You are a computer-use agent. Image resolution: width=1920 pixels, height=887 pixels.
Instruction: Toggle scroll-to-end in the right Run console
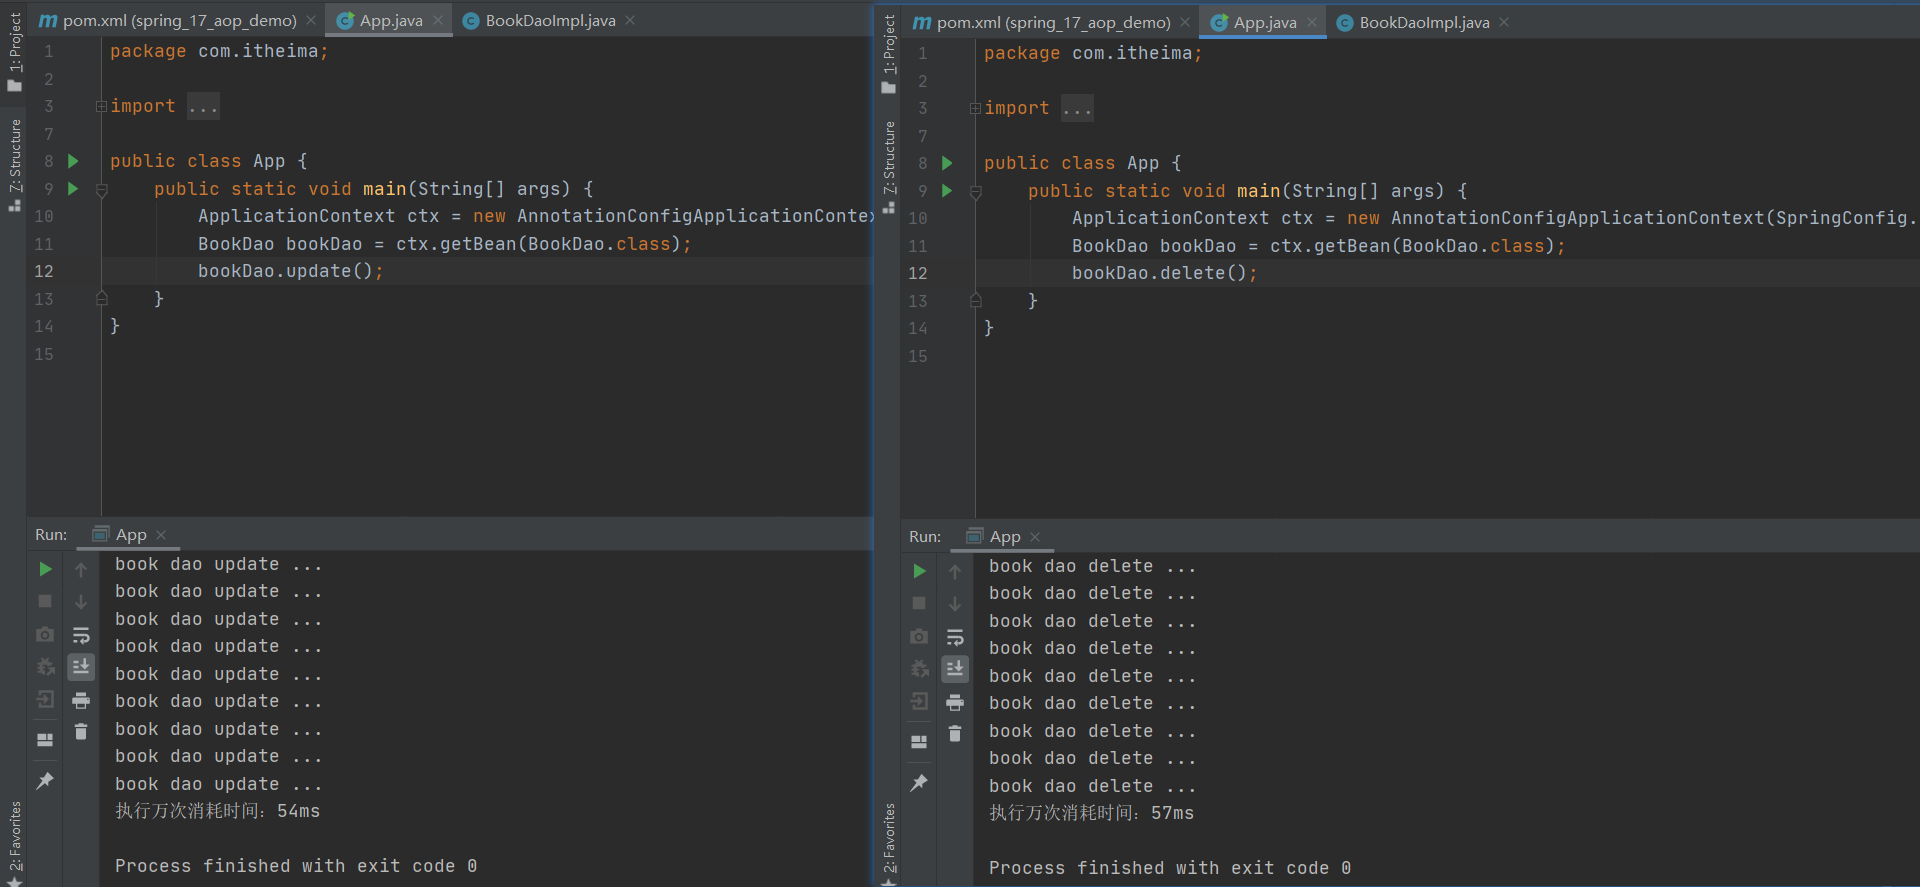[x=955, y=668]
